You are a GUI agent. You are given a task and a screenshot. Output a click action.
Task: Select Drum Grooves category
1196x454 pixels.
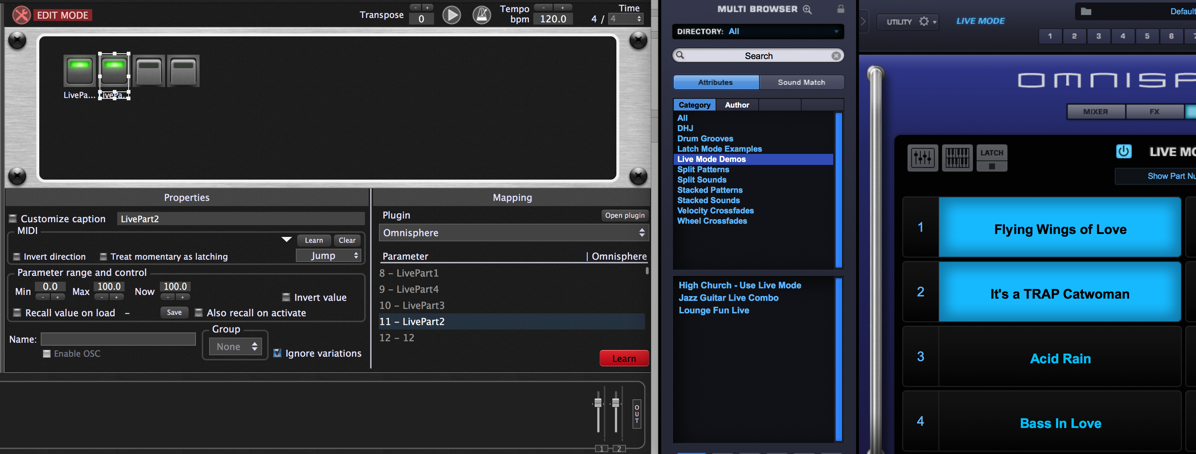(x=705, y=139)
